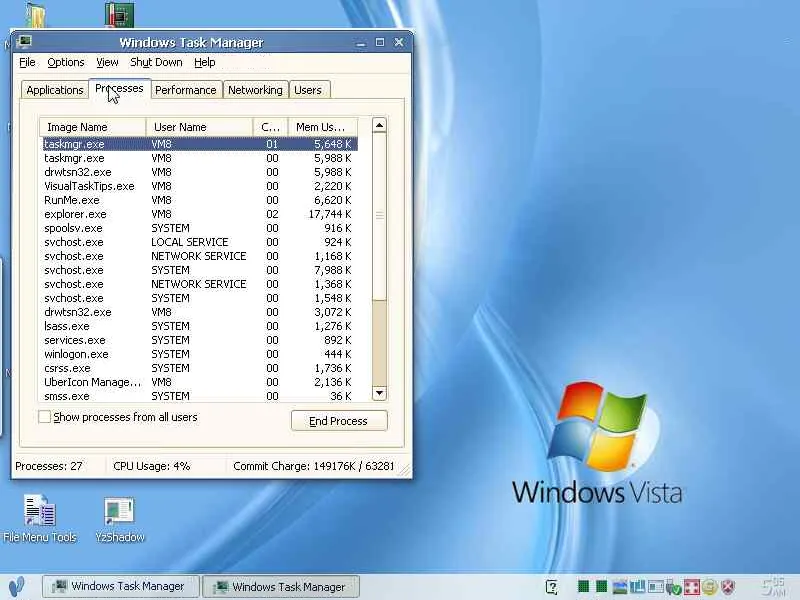
Task: Open the View menu
Action: [x=107, y=62]
